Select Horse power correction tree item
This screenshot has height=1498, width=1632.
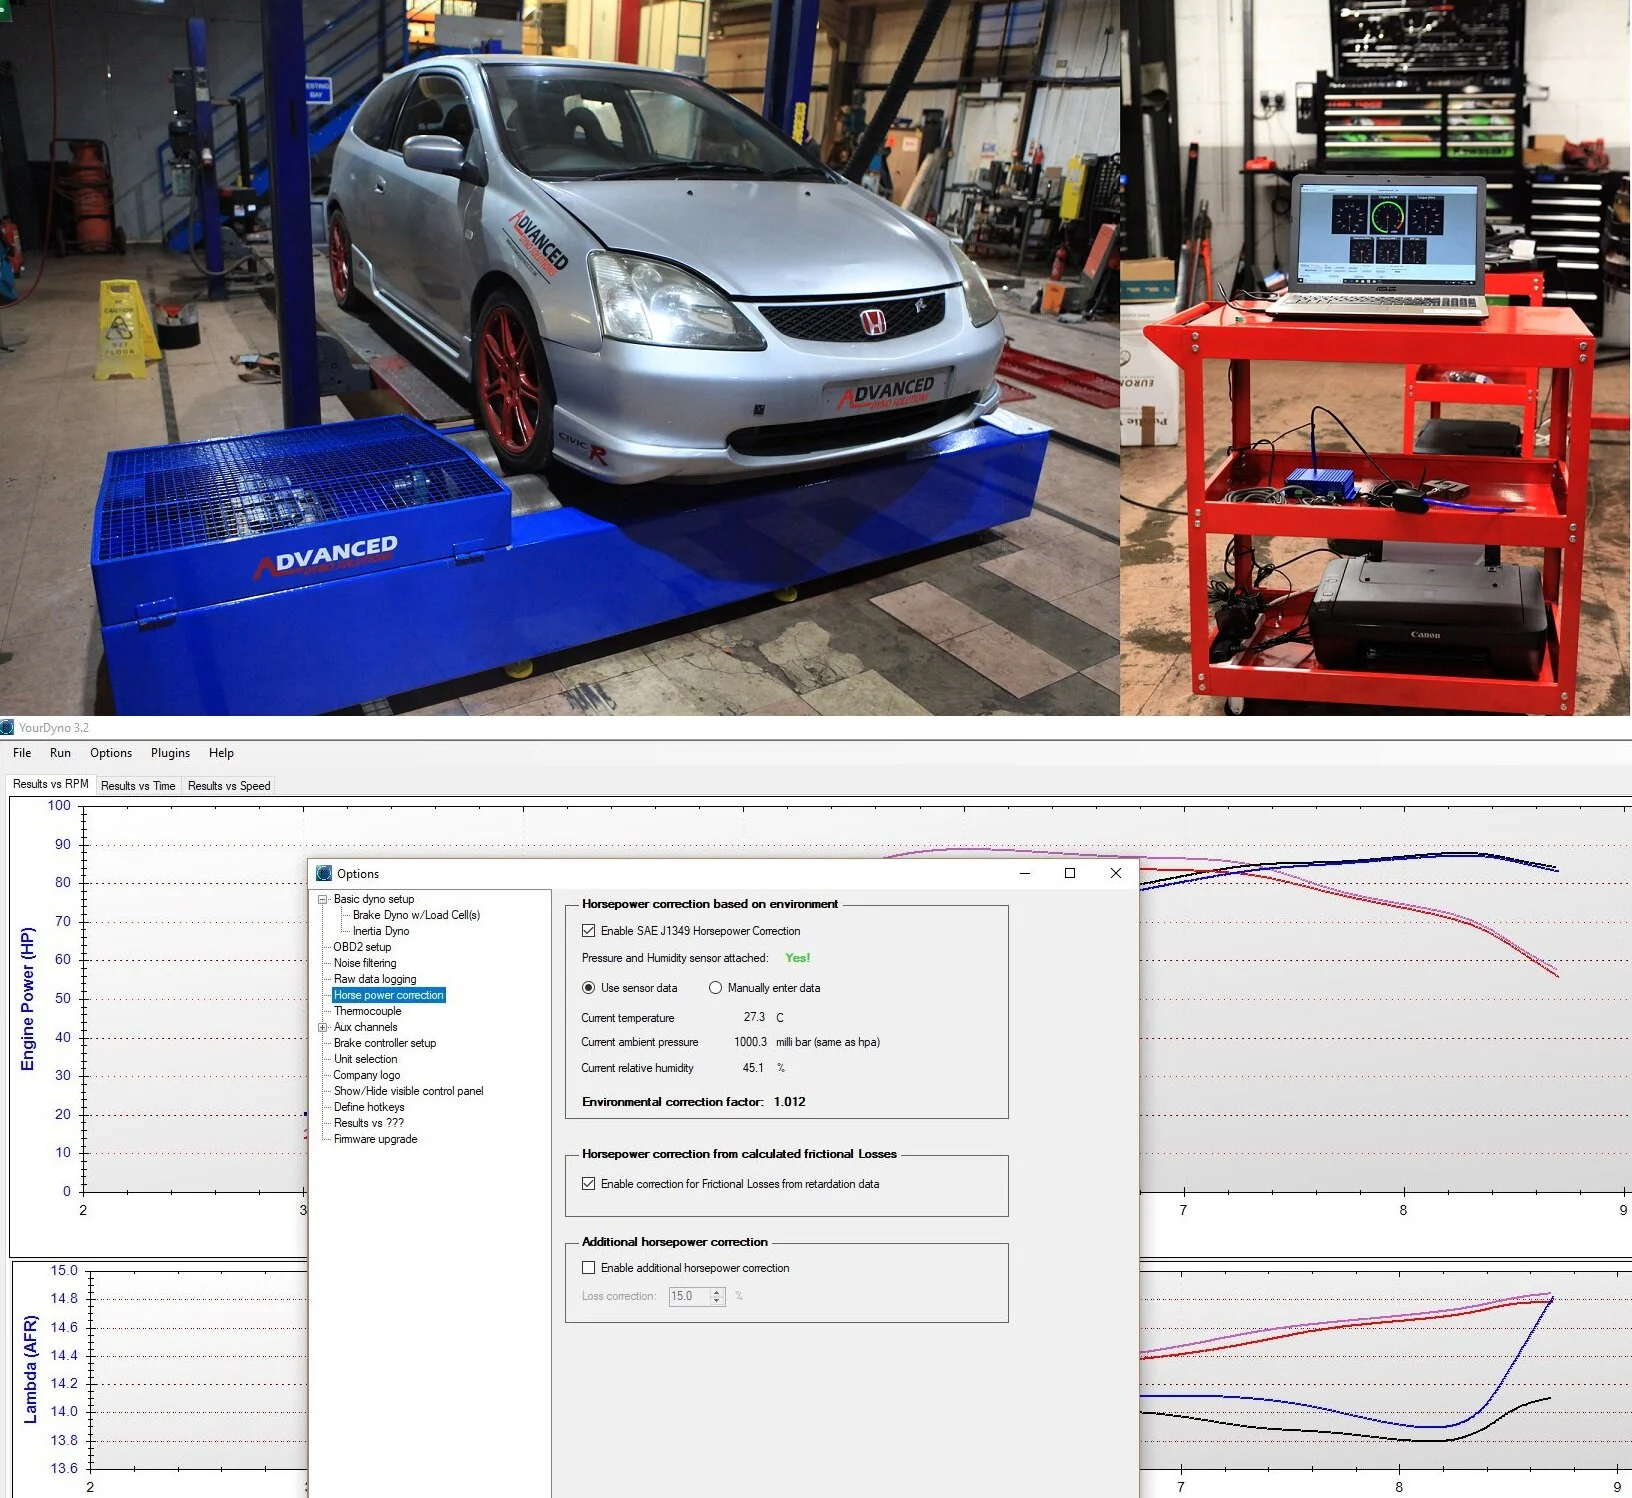389,995
